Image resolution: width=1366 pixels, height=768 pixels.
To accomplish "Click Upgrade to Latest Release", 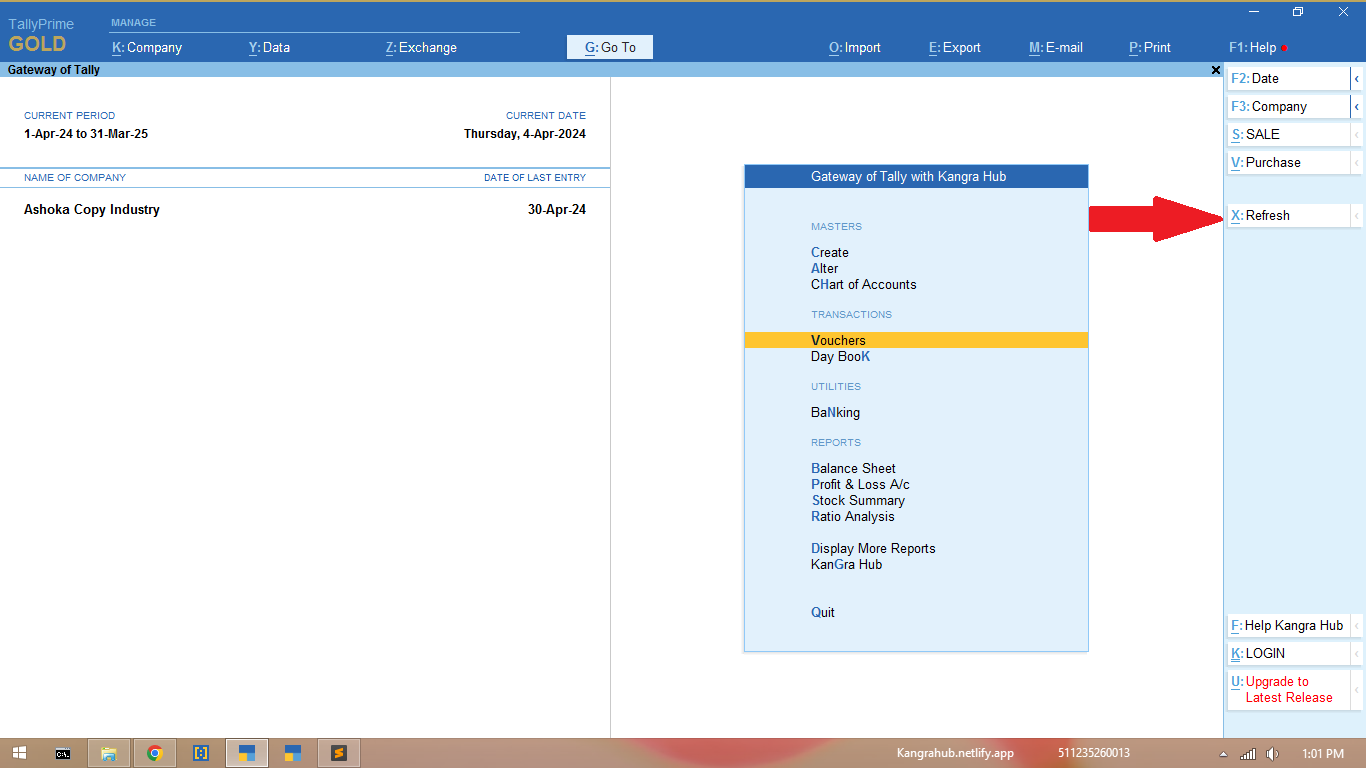I will [1287, 689].
